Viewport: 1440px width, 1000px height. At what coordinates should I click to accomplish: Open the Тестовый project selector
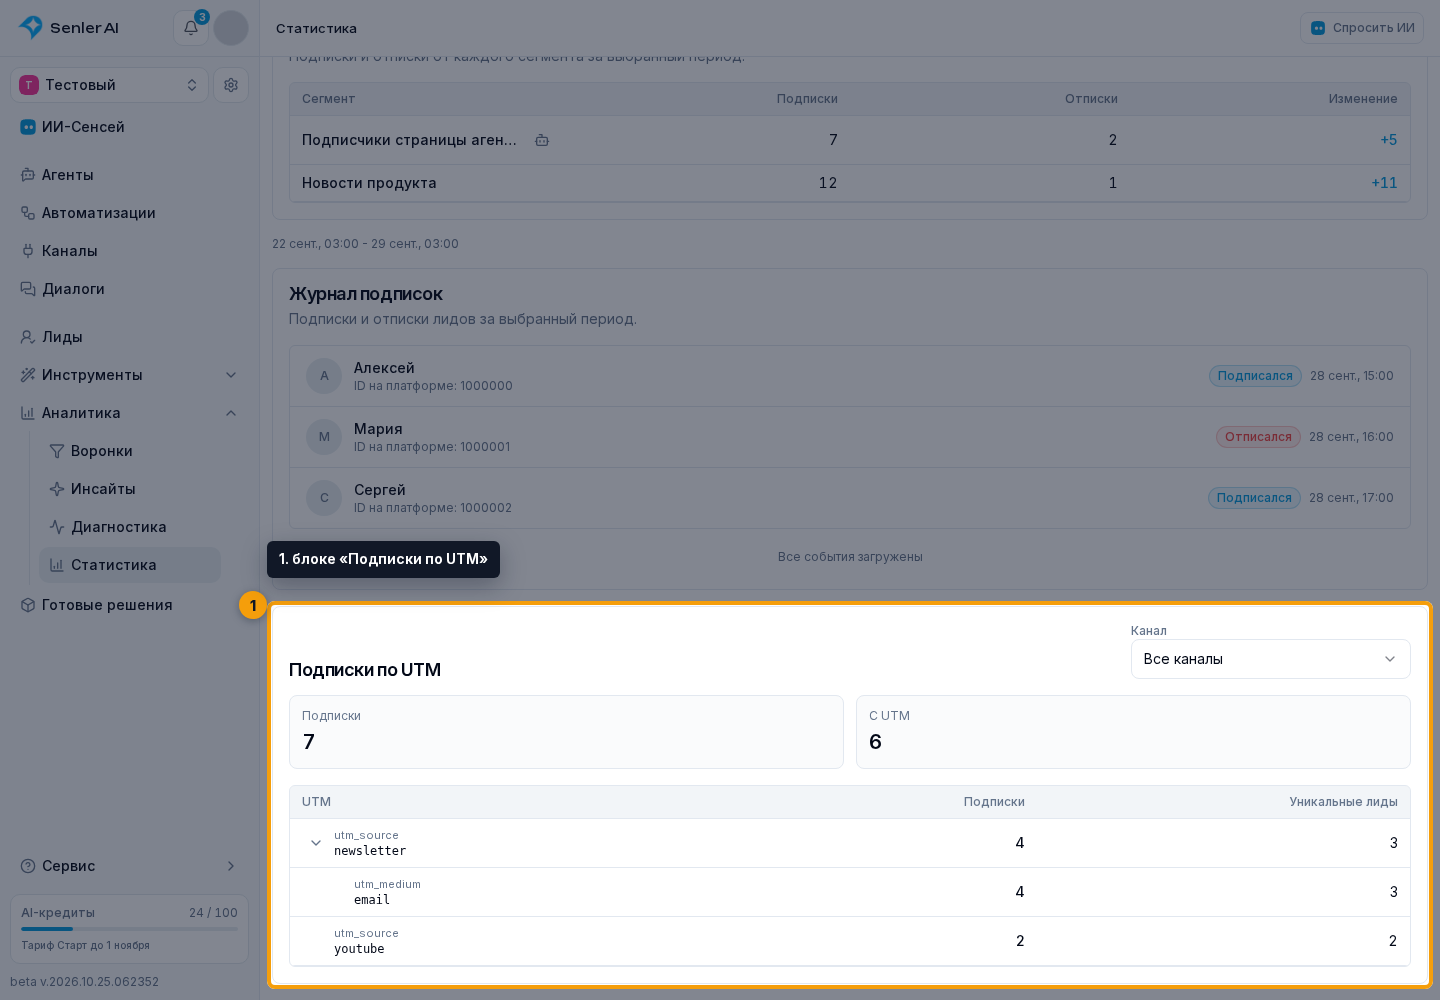click(x=110, y=85)
